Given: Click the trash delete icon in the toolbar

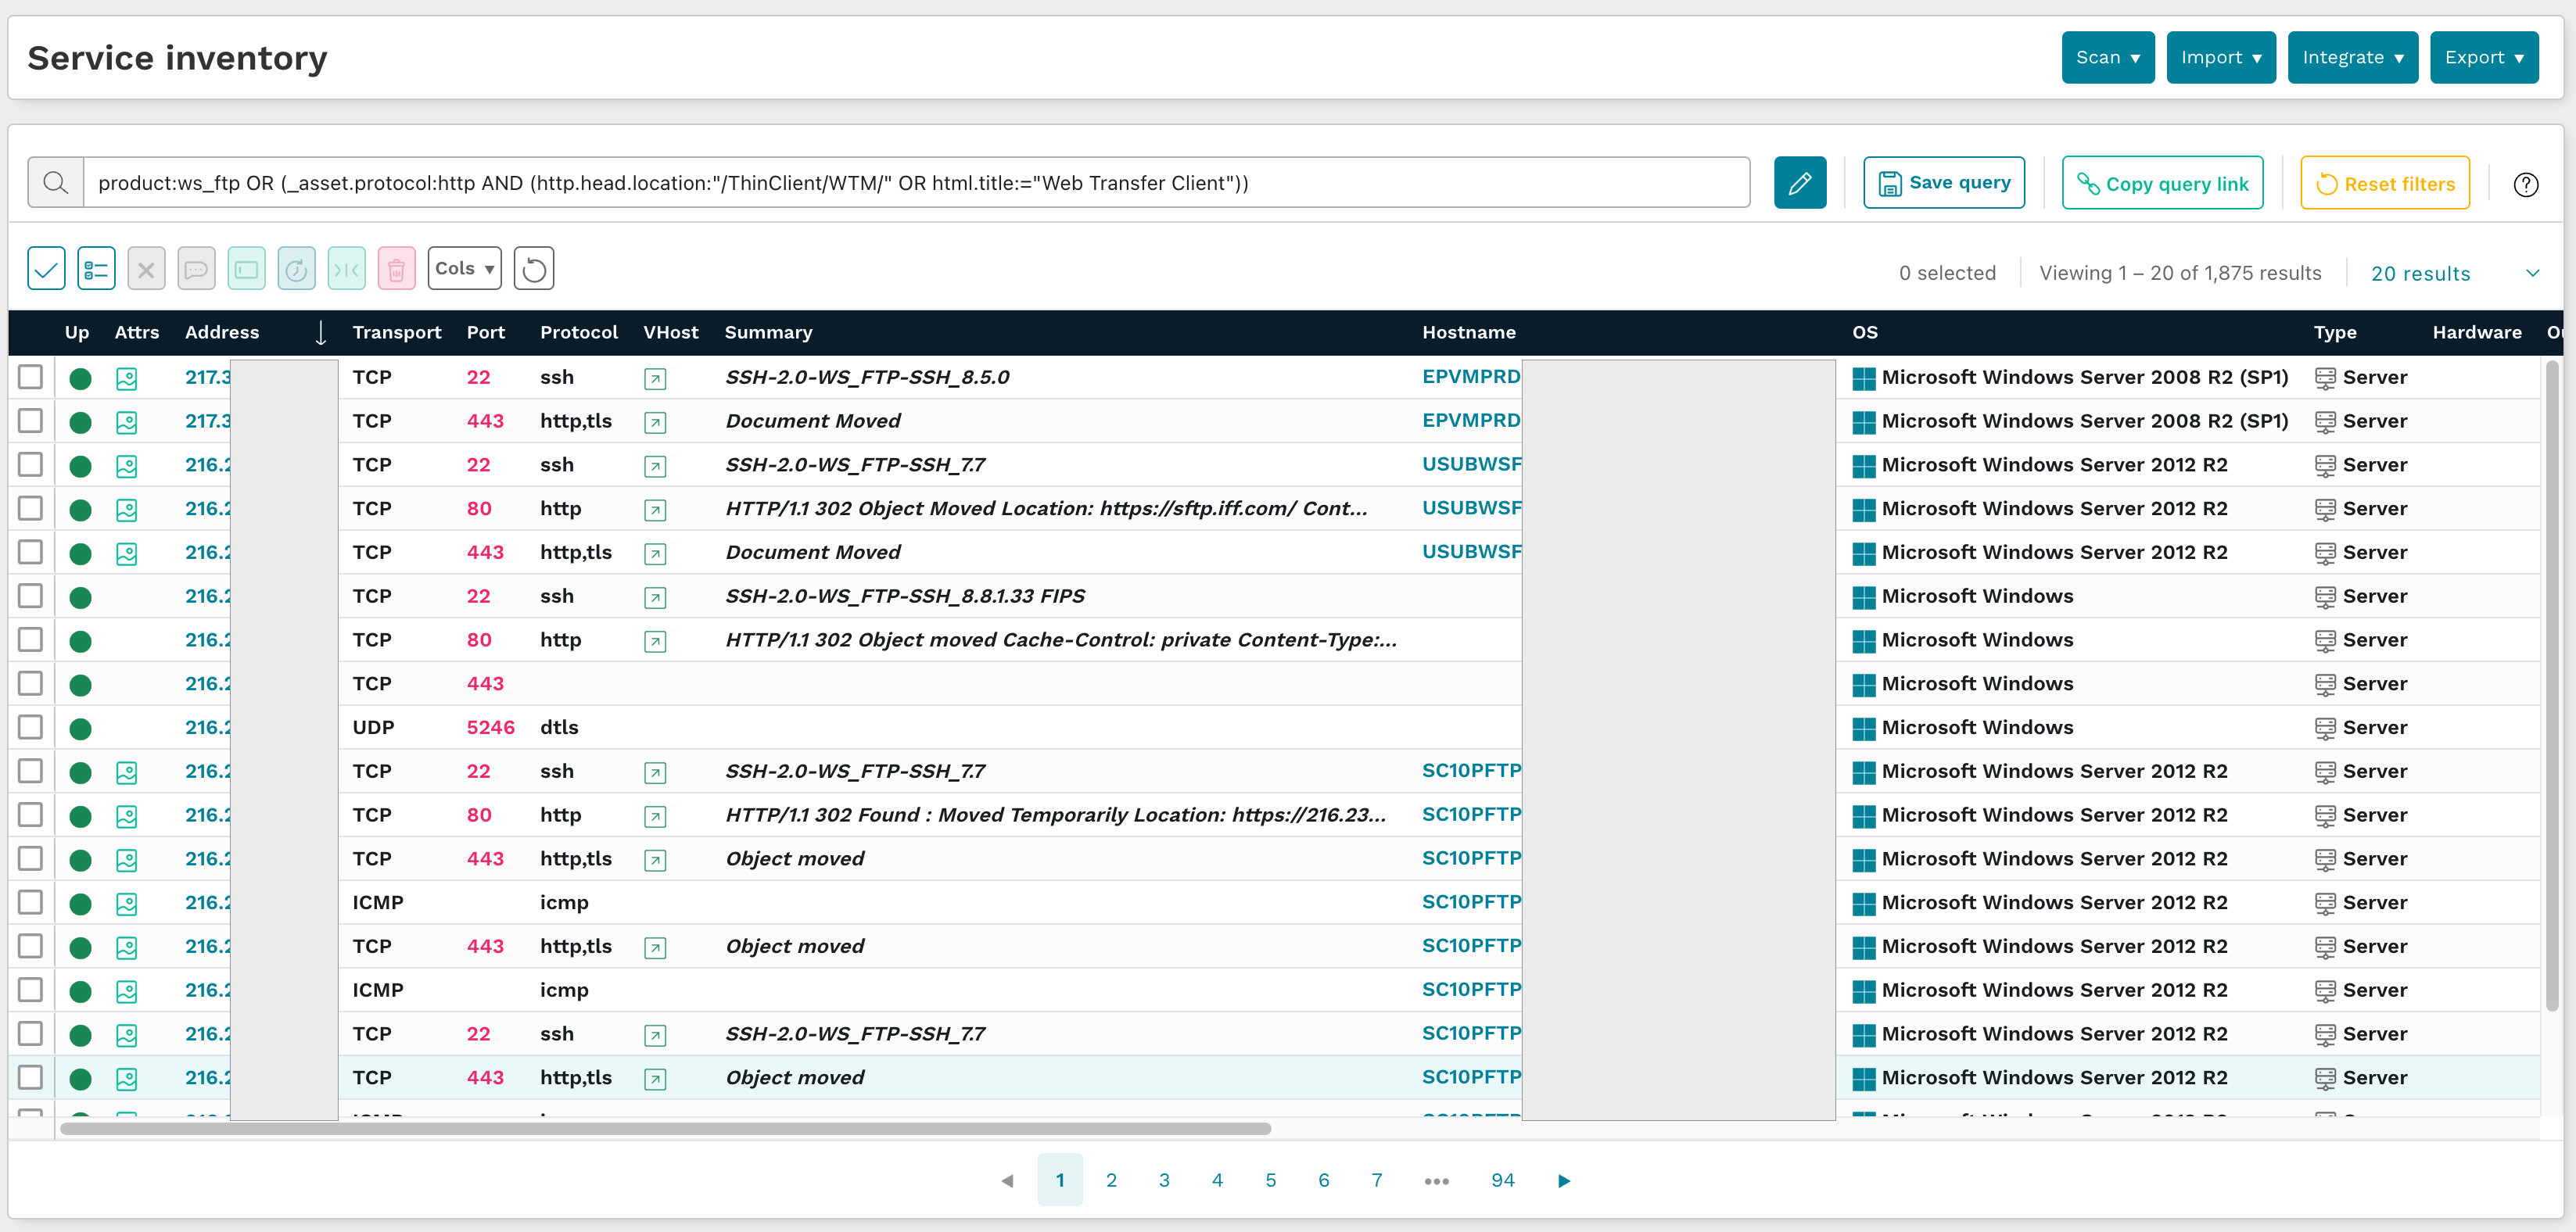Looking at the screenshot, I should [397, 268].
